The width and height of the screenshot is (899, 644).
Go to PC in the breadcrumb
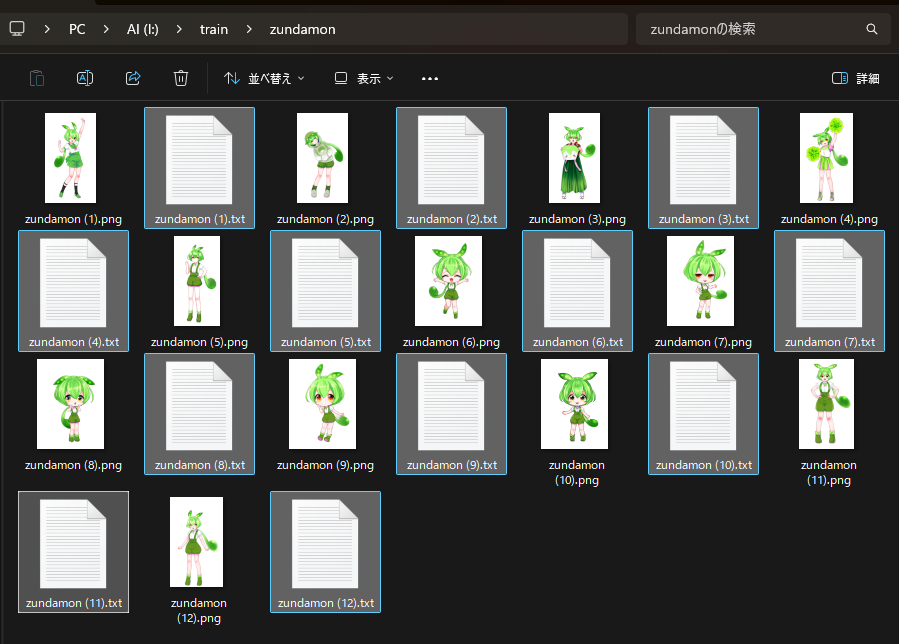[77, 29]
